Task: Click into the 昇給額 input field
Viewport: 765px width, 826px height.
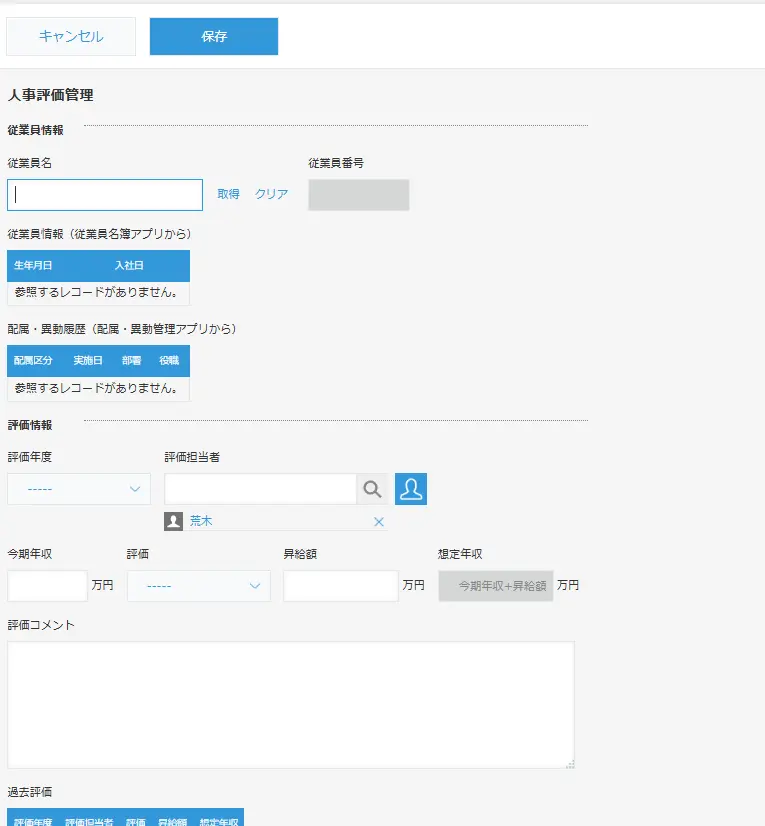Action: point(340,586)
